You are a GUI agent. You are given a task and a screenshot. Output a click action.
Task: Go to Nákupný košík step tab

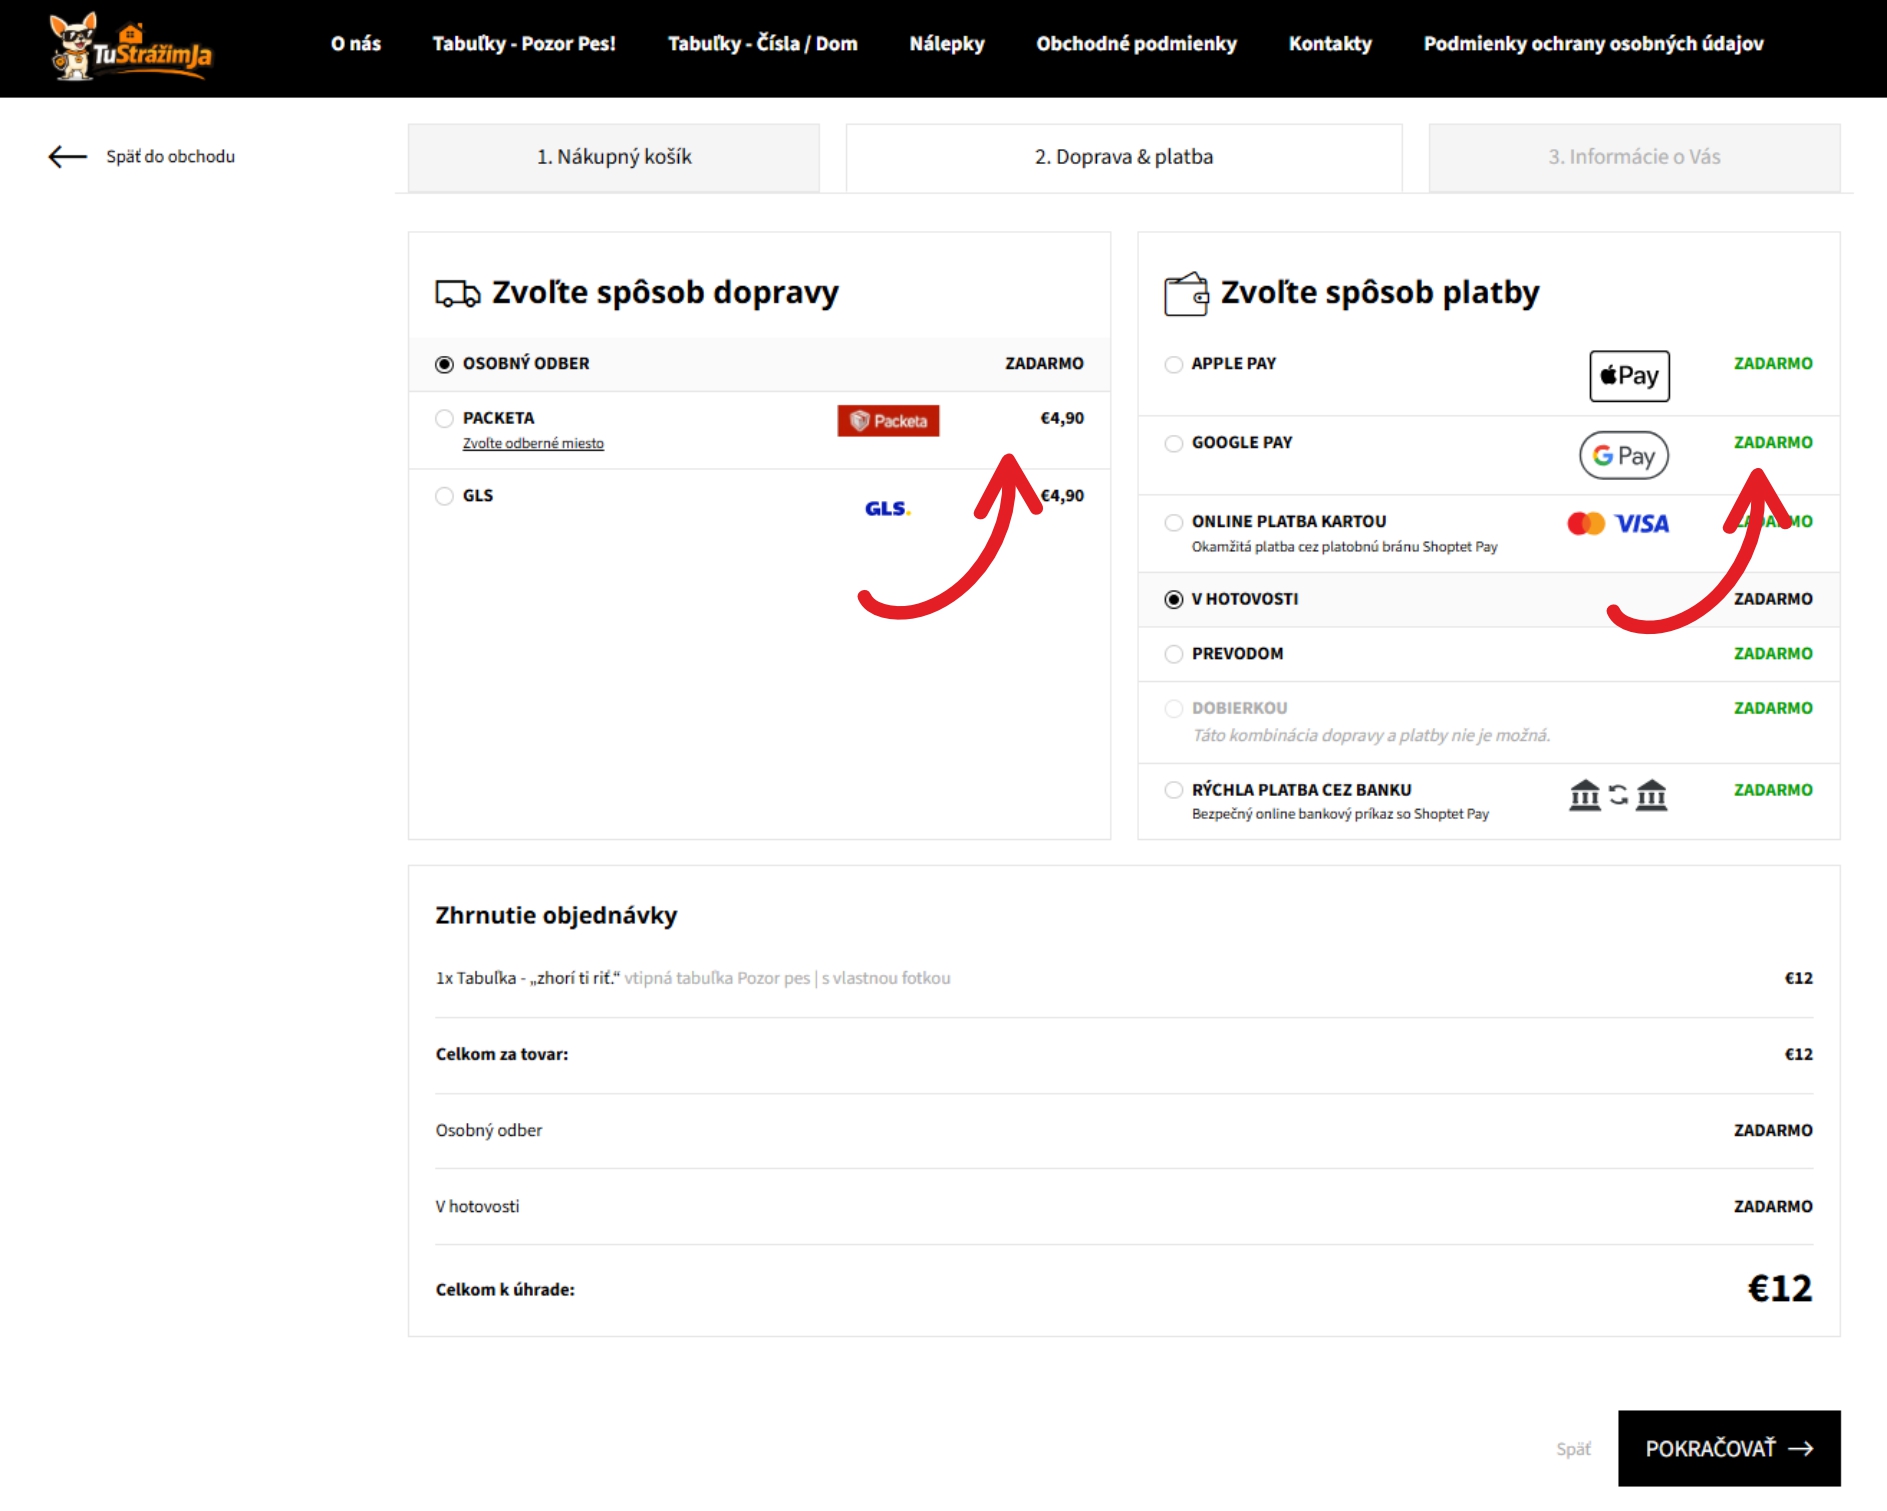(x=613, y=157)
